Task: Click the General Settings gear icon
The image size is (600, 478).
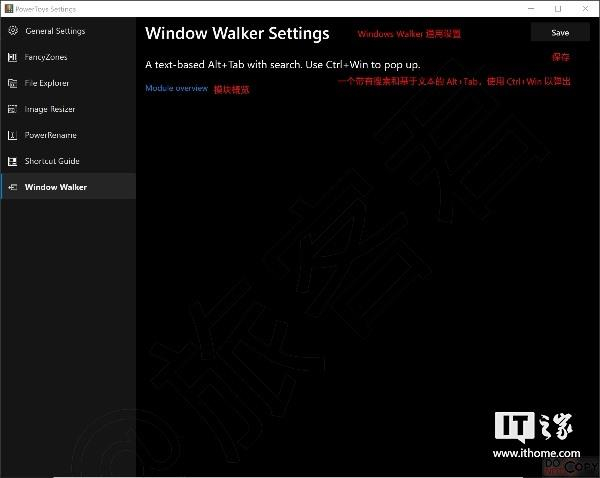Action: coord(13,31)
